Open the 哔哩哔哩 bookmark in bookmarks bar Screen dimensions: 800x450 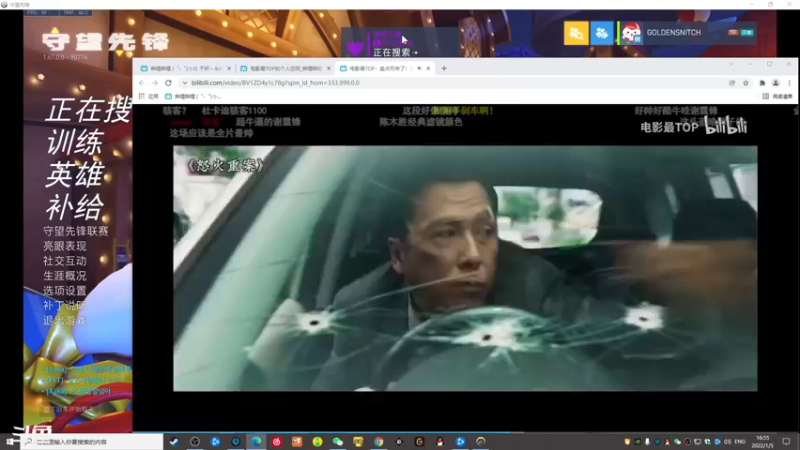click(193, 96)
